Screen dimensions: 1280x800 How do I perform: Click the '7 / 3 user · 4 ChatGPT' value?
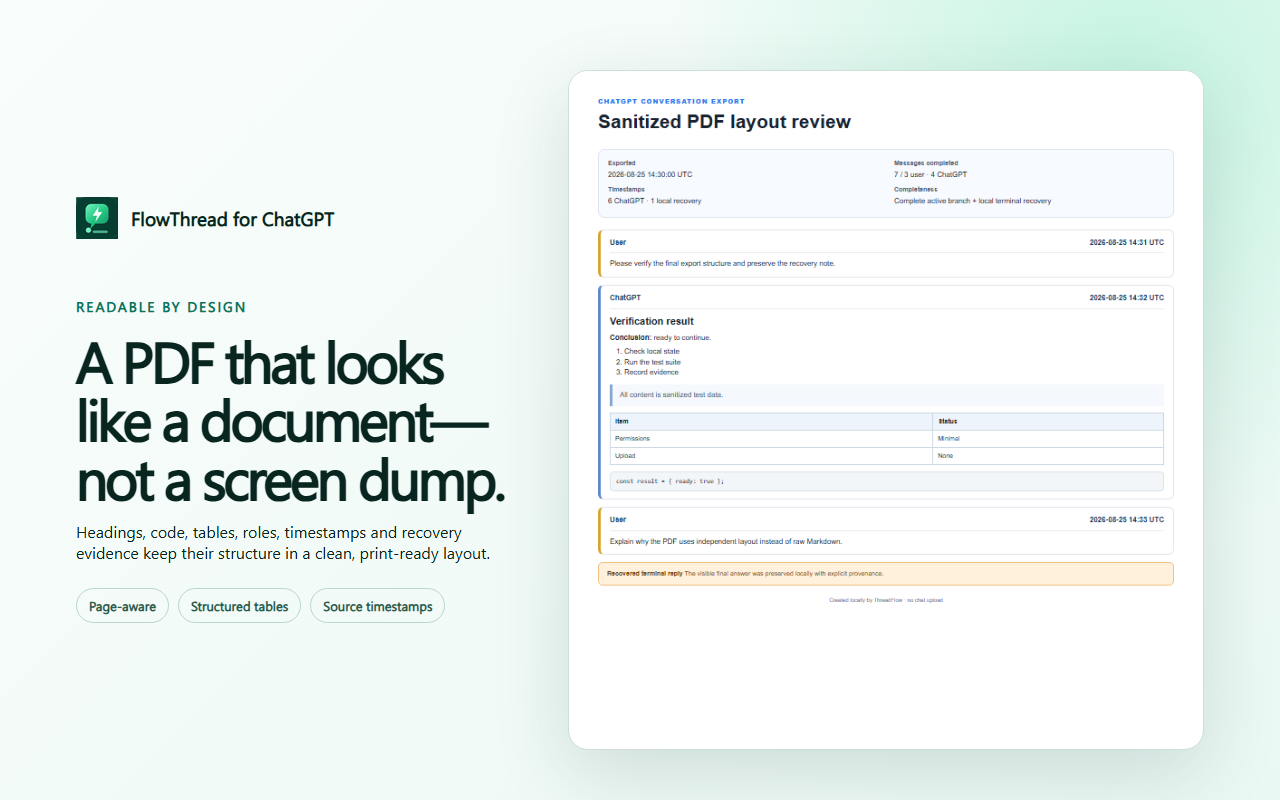point(931,174)
